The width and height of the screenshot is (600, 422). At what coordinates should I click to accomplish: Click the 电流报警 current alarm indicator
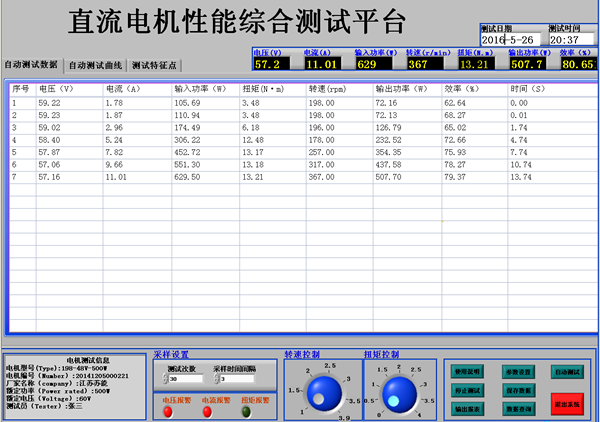coord(207,411)
